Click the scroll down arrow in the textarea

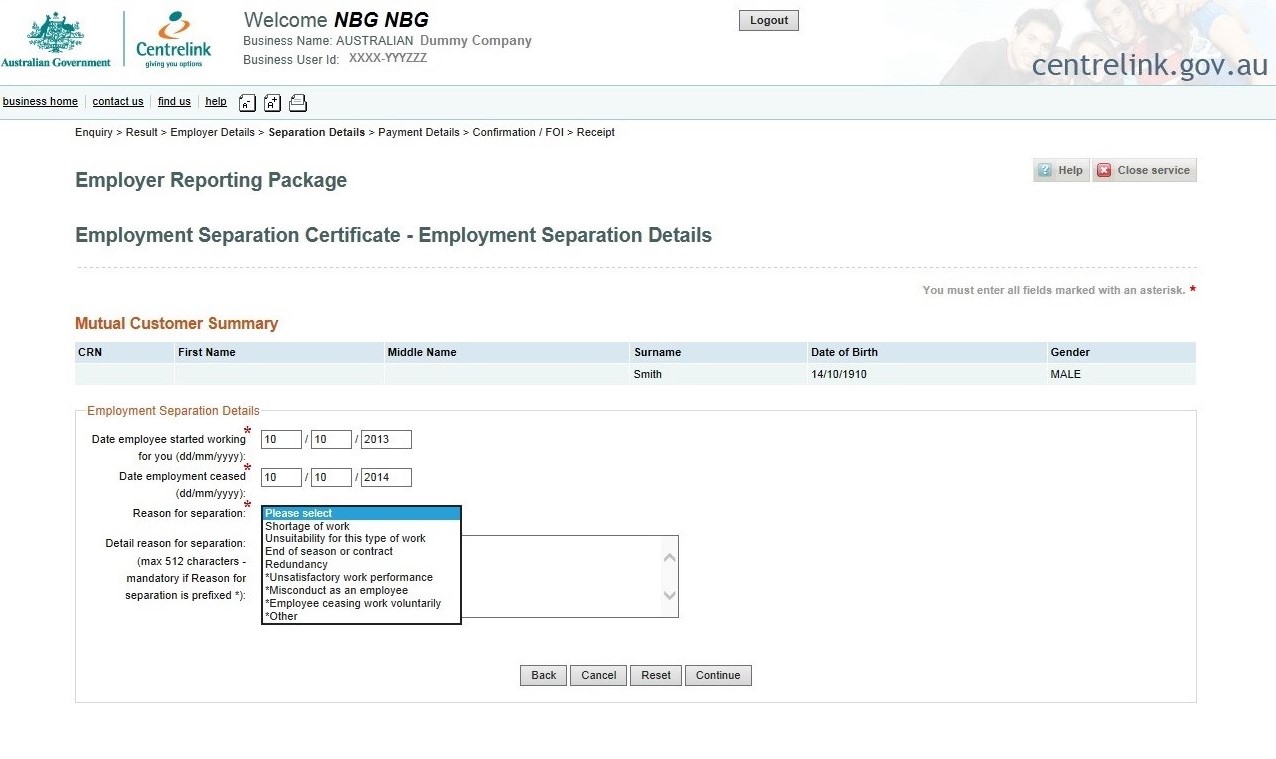pos(669,596)
